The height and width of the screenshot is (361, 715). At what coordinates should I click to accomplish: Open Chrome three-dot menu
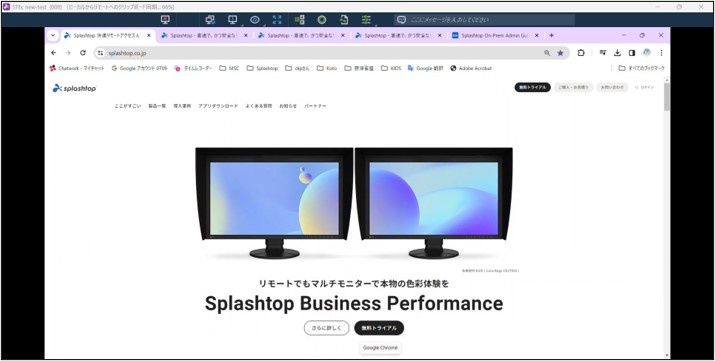pos(661,53)
